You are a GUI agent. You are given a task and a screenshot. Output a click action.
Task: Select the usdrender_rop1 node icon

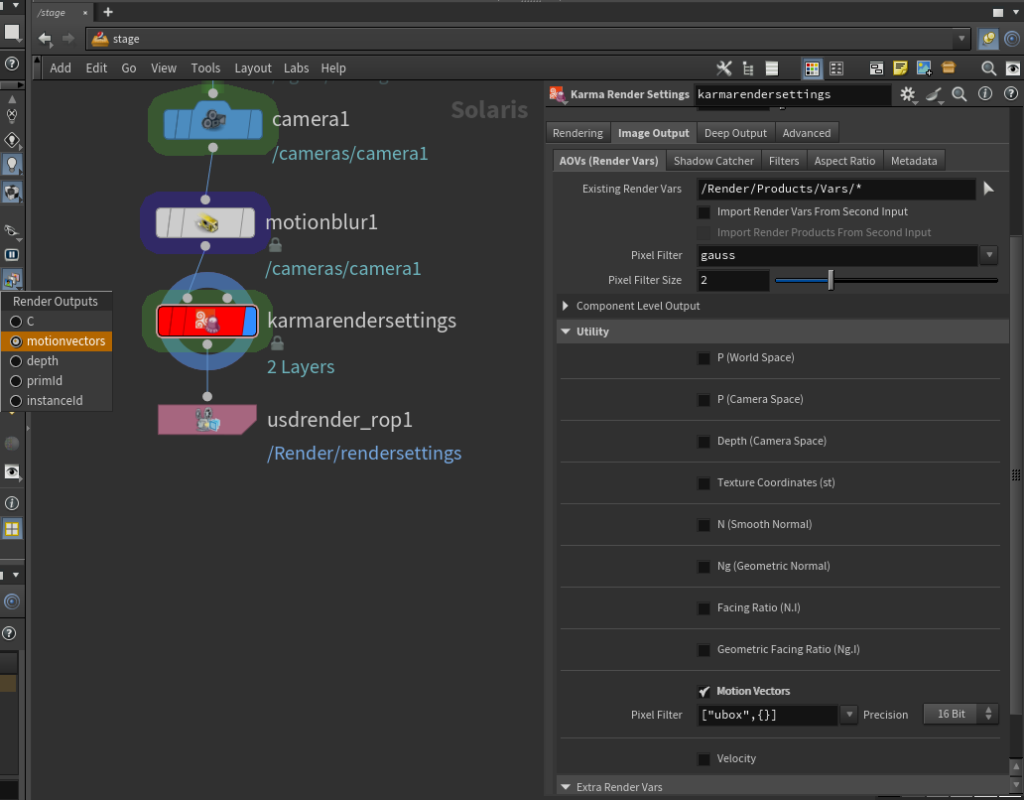tap(208, 421)
